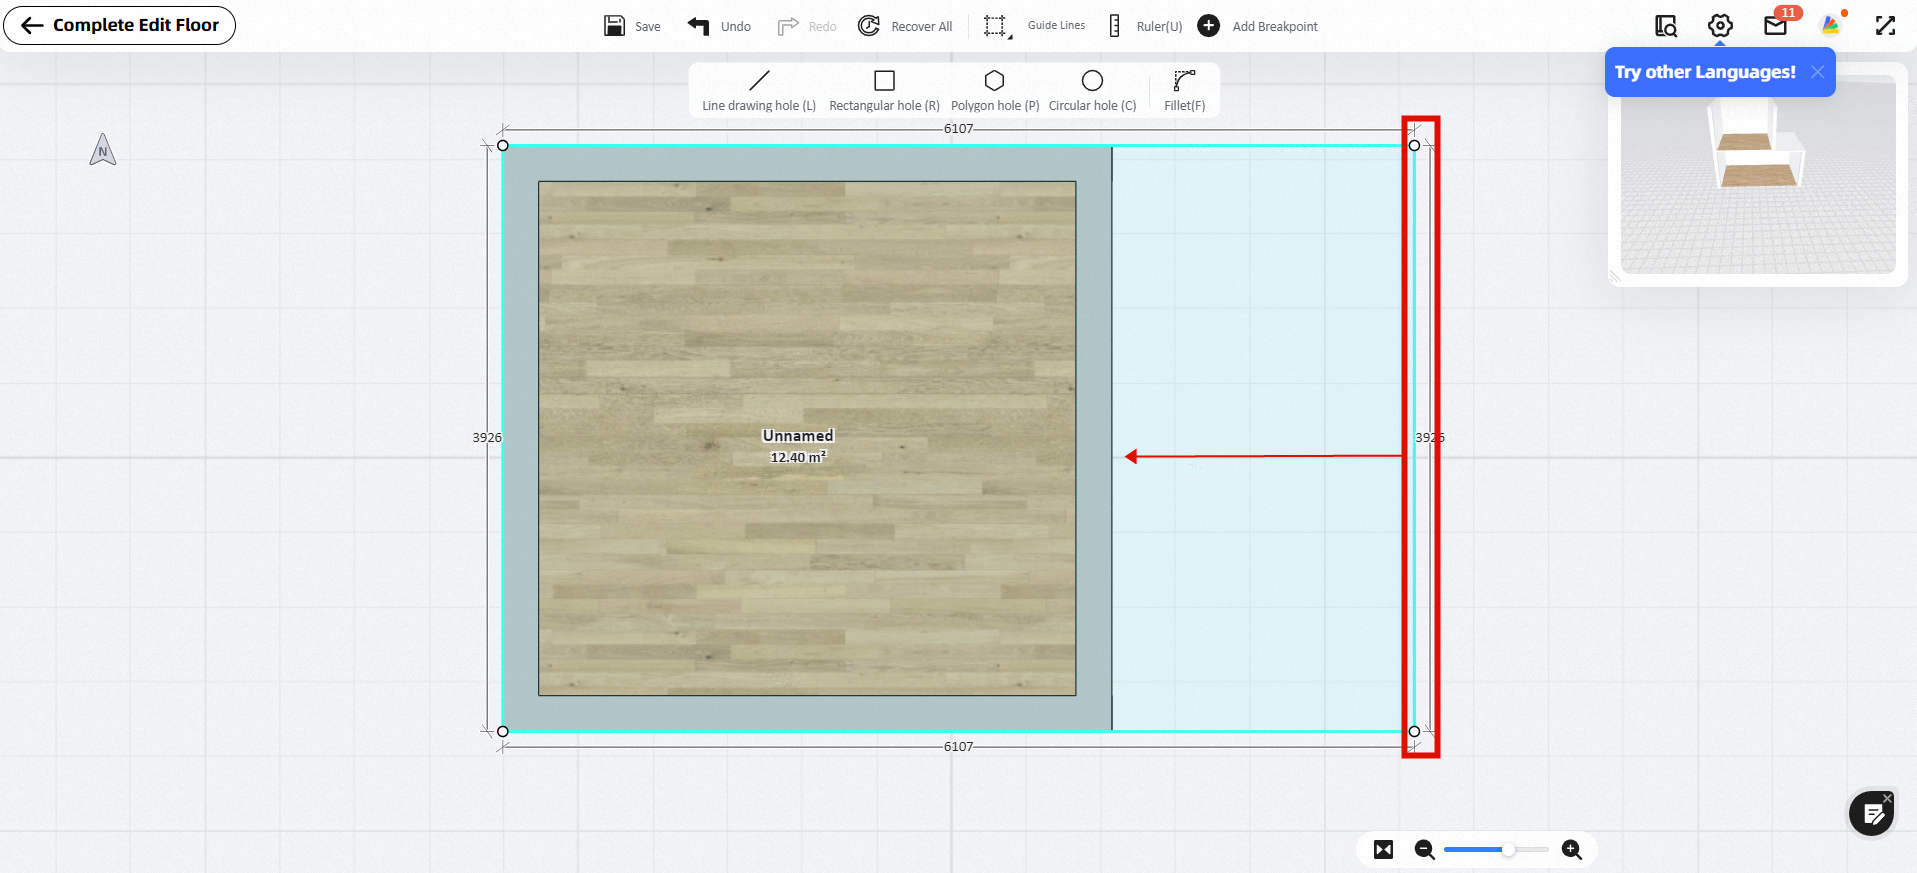This screenshot has width=1917, height=873.
Task: Select the top-left corner vertex
Action: (x=503, y=146)
